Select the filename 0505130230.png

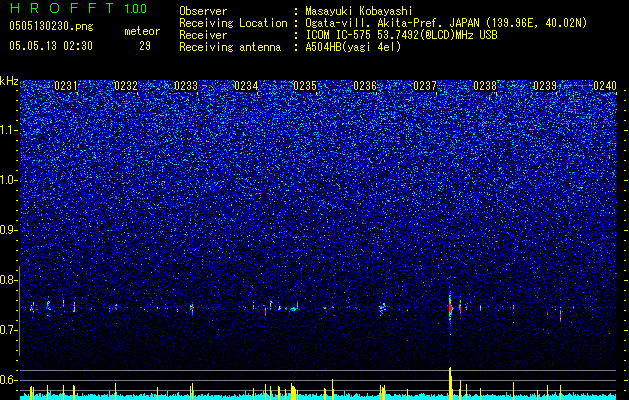tap(51, 26)
